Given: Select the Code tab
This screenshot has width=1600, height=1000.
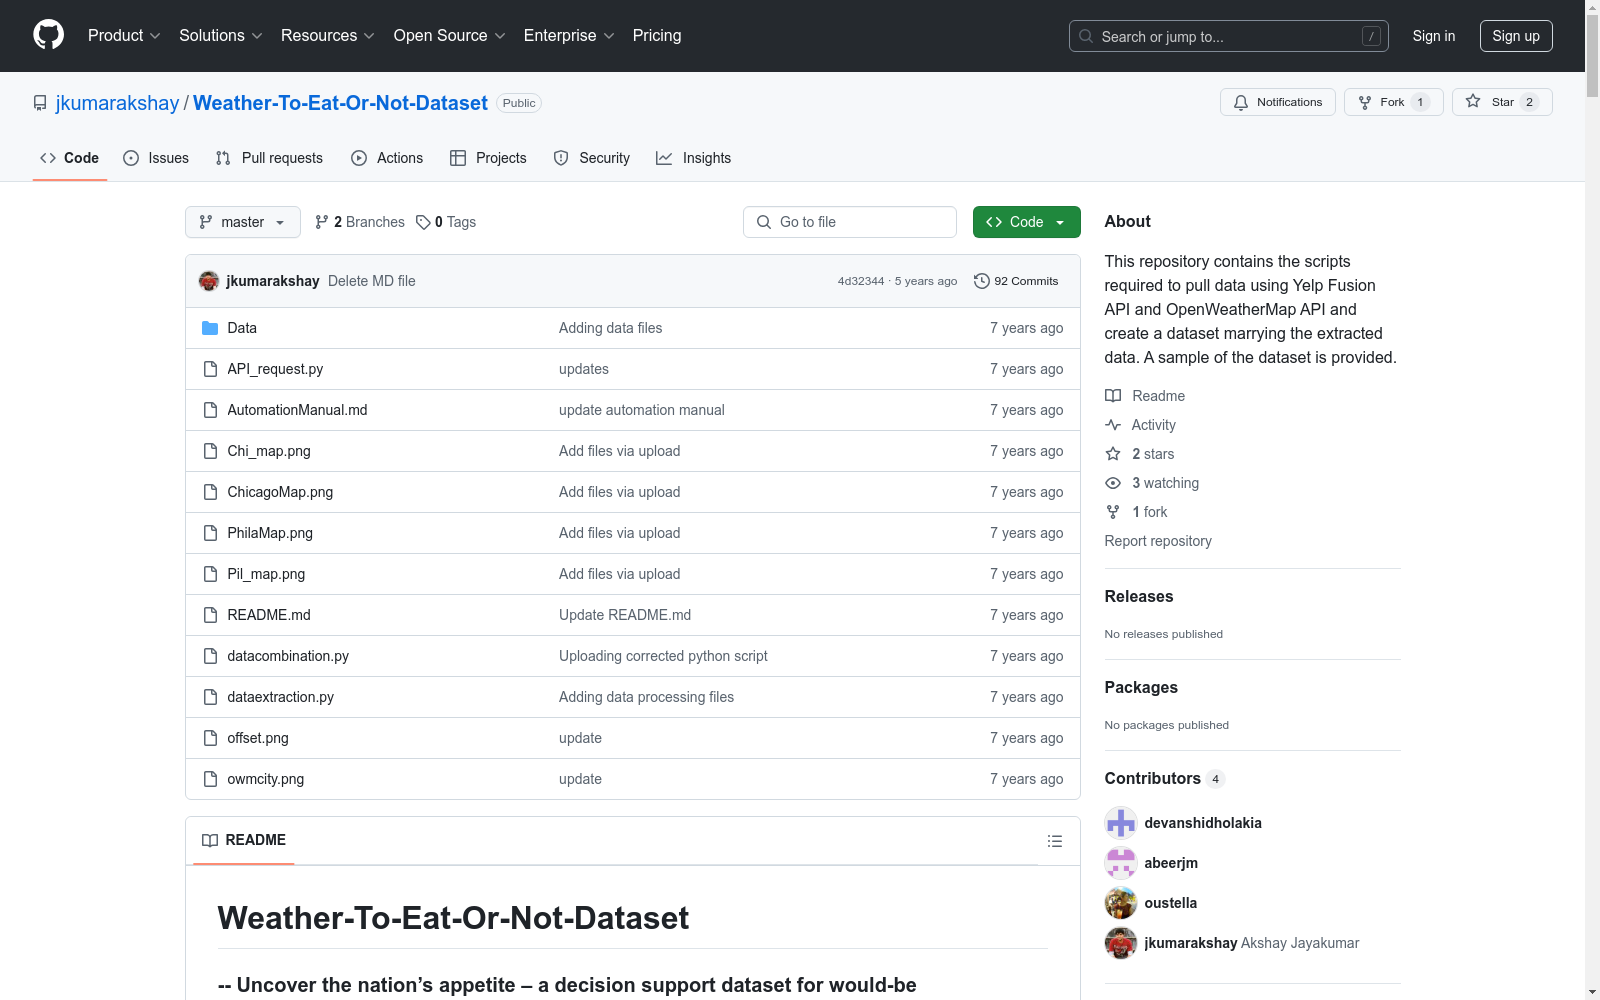Looking at the screenshot, I should 70,158.
